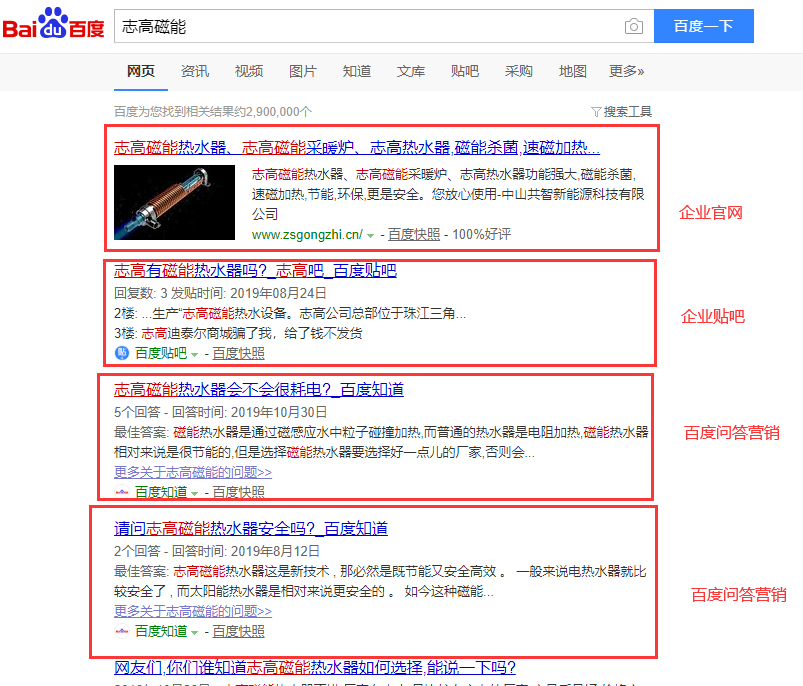803x686 pixels.
Task: Switch to the 视频 tab
Action: tap(249, 71)
